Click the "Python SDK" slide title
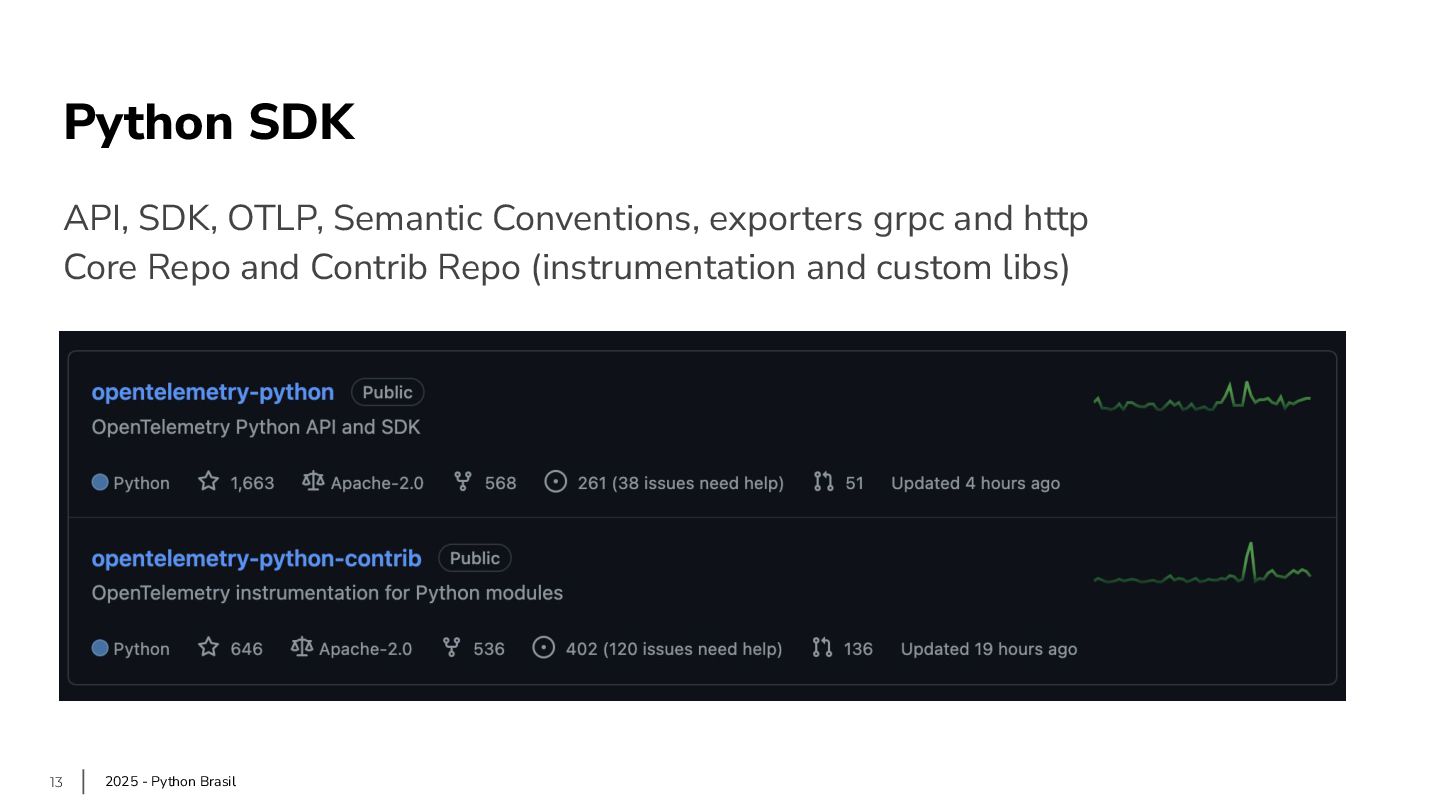The image size is (1440, 810). coord(209,123)
